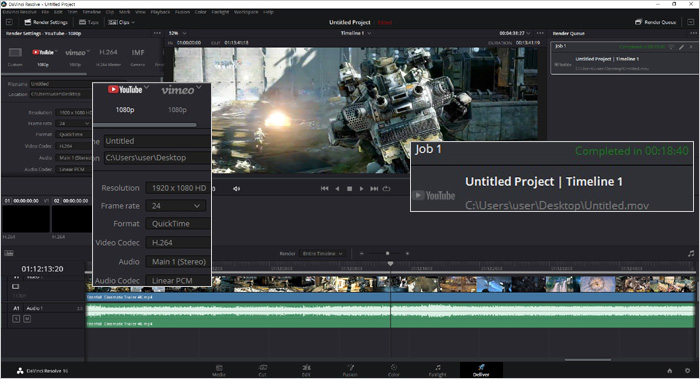Screen dimensions: 700x379
Task: Adjust the timeline zoom slider handle
Action: [388, 254]
